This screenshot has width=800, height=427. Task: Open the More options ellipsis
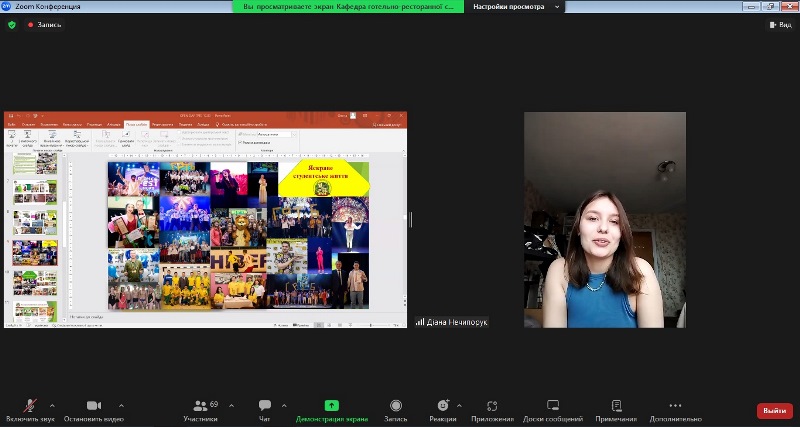pyautogui.click(x=675, y=405)
